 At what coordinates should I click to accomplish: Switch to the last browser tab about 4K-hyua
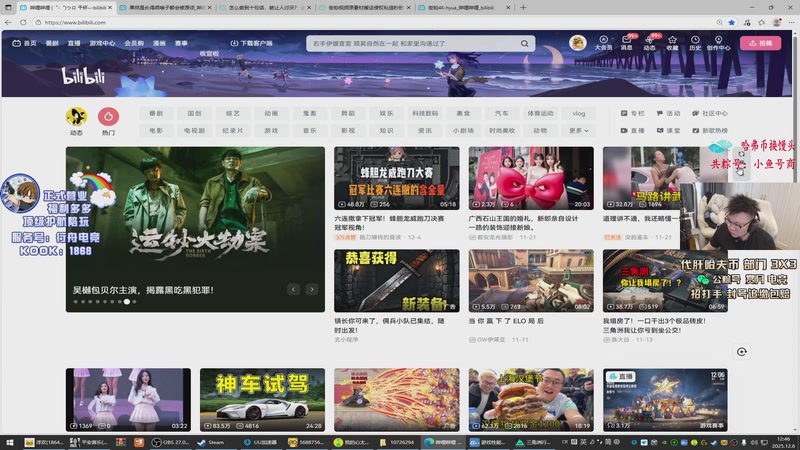tap(464, 8)
